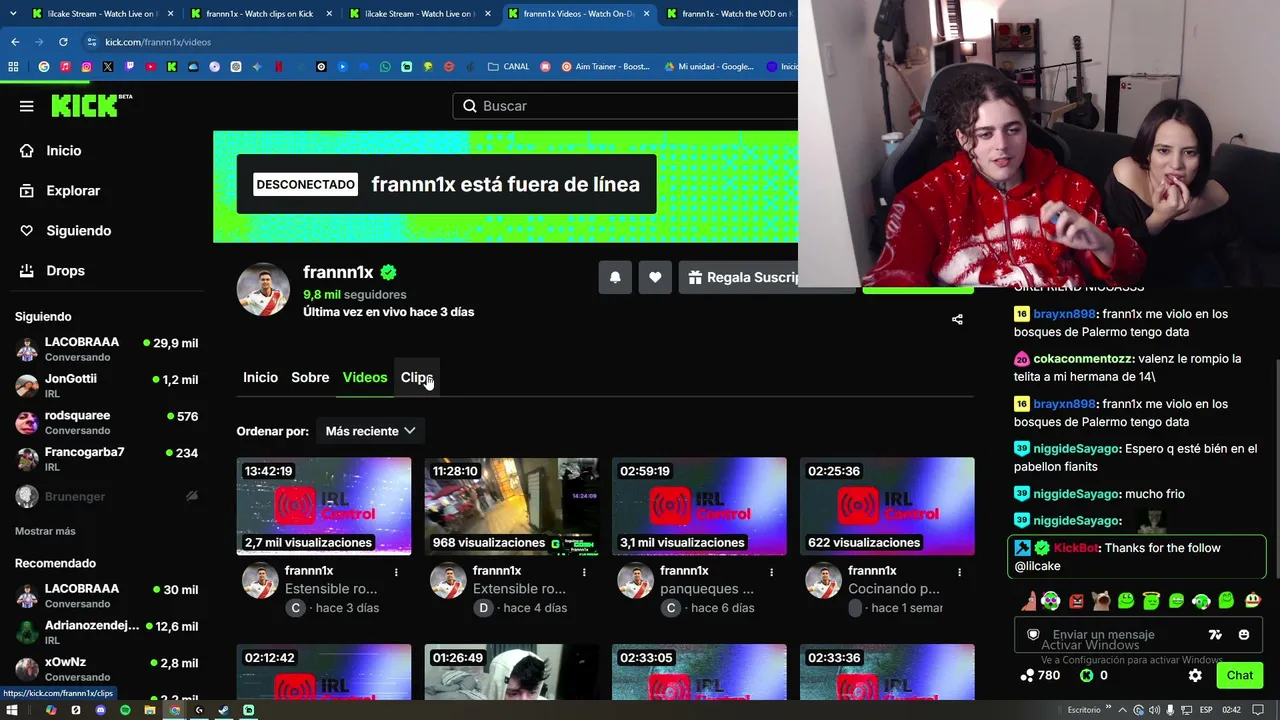Open options menu for the 4 días video
The height and width of the screenshot is (720, 1280).
pyautogui.click(x=584, y=572)
